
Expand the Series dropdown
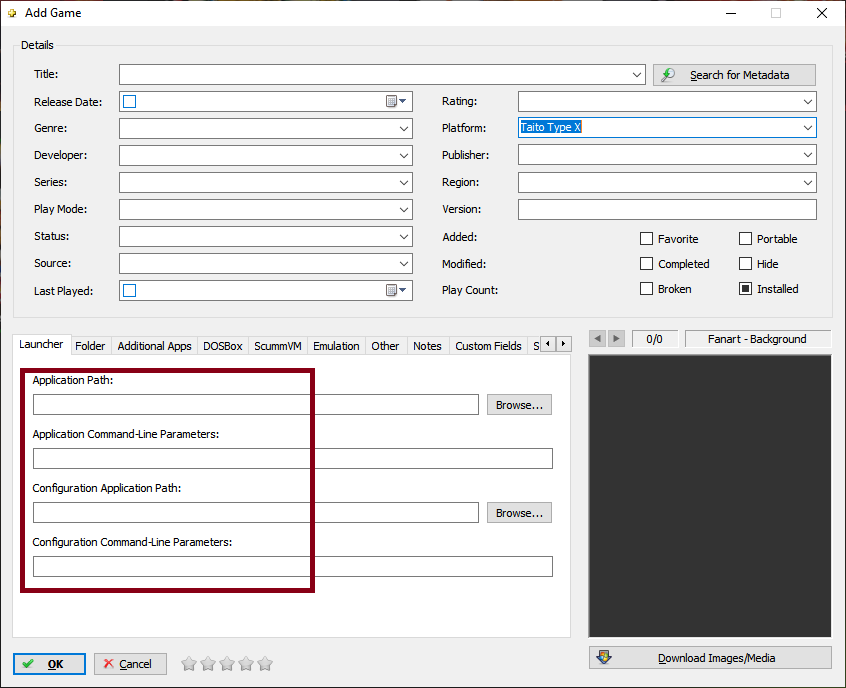[x=404, y=182]
